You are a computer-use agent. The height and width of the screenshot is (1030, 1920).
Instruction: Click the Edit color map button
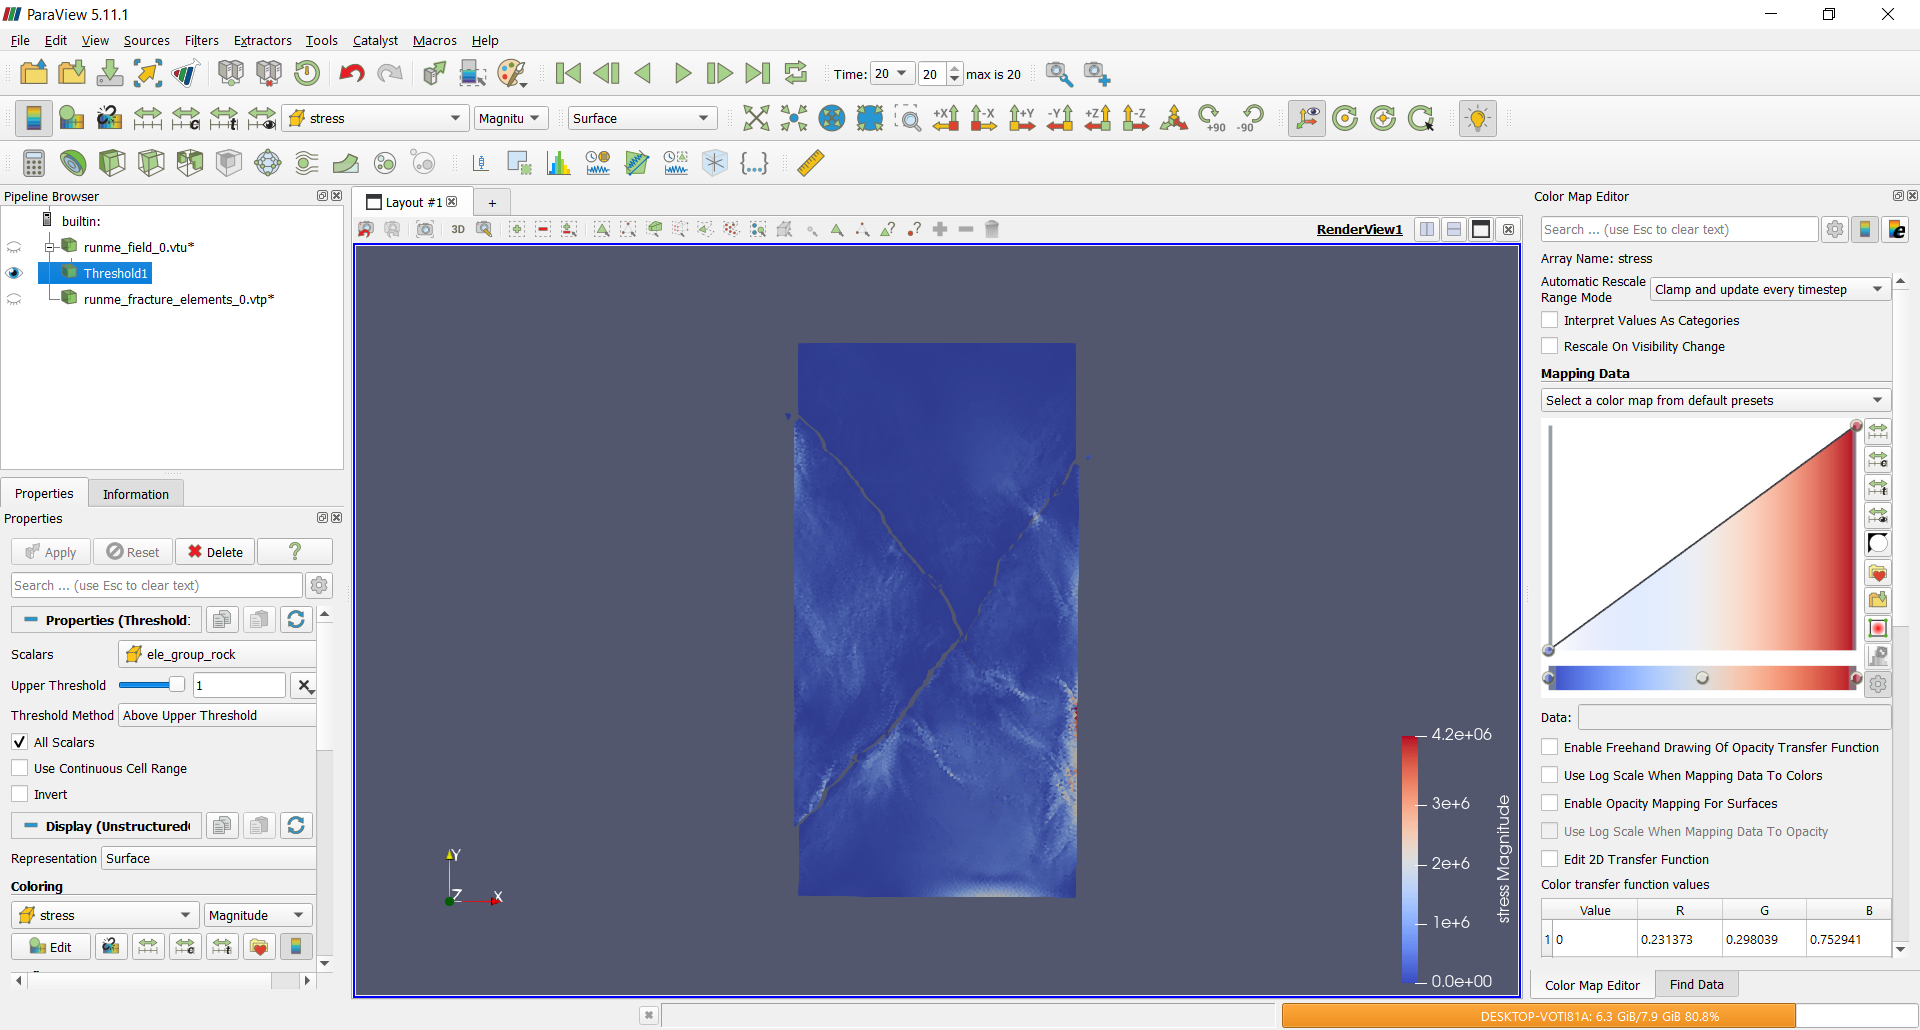click(x=51, y=947)
